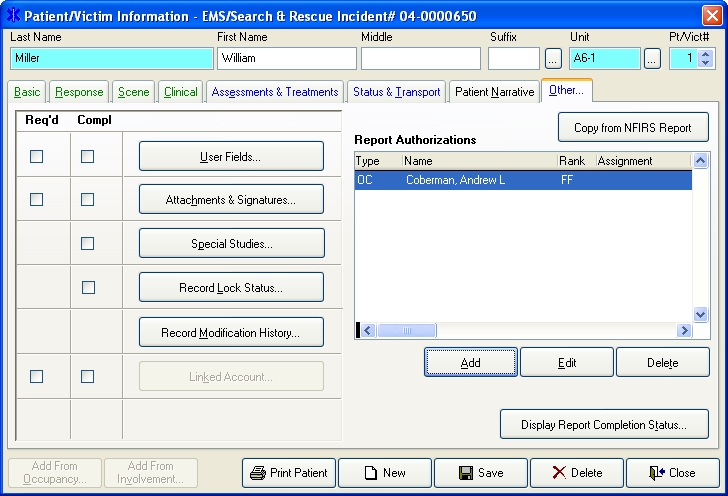Click the Close door icon button

point(672,473)
